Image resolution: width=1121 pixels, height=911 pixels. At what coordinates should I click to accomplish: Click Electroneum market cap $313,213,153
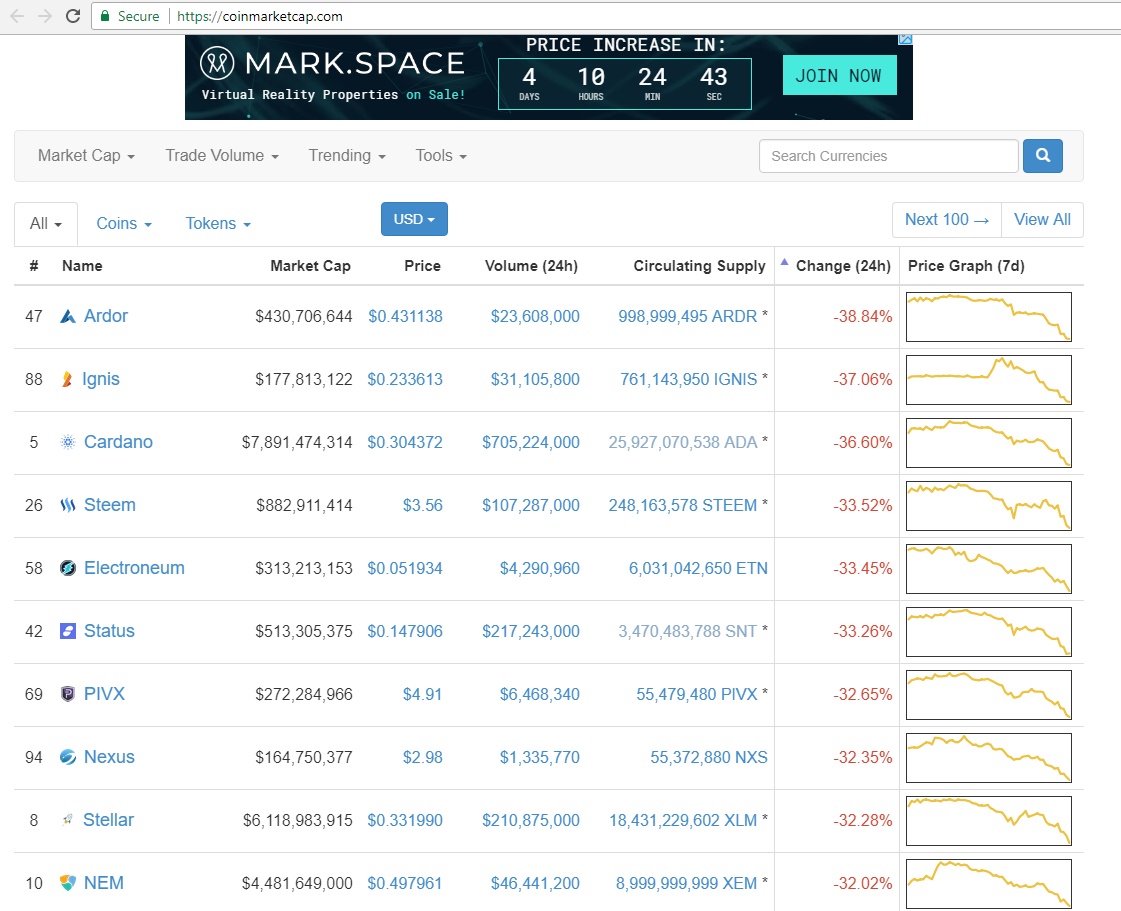pos(304,568)
